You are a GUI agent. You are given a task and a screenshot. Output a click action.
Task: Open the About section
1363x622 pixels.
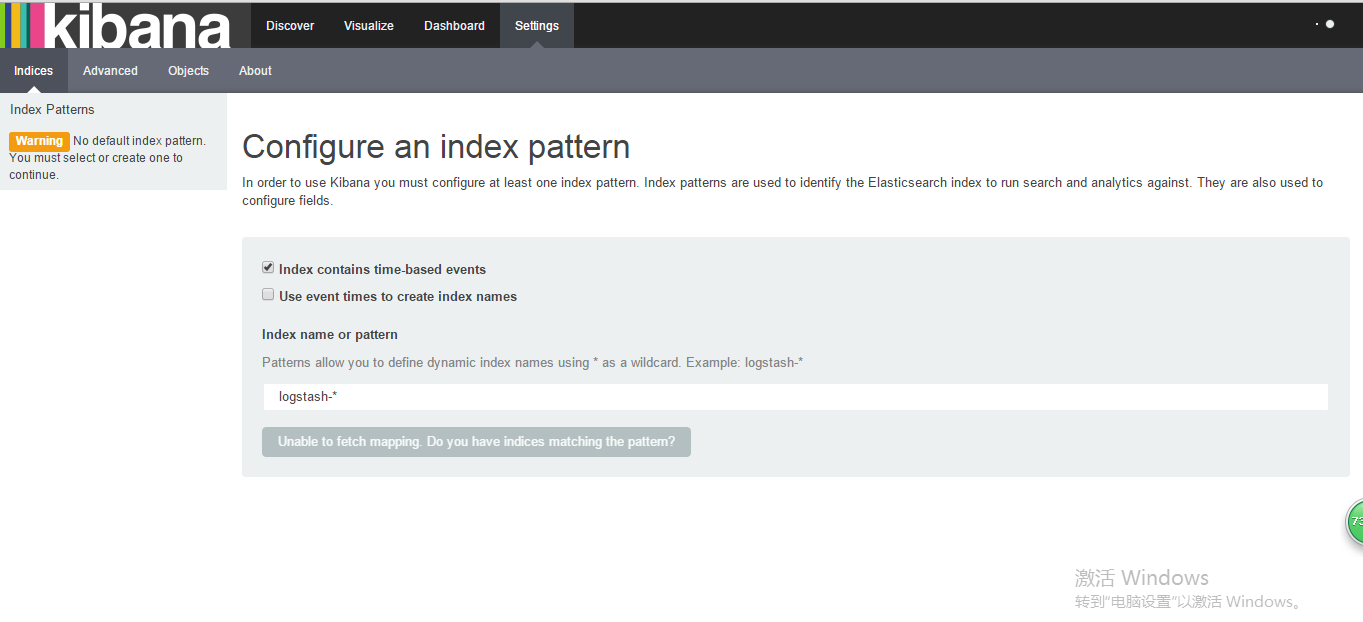tap(255, 71)
